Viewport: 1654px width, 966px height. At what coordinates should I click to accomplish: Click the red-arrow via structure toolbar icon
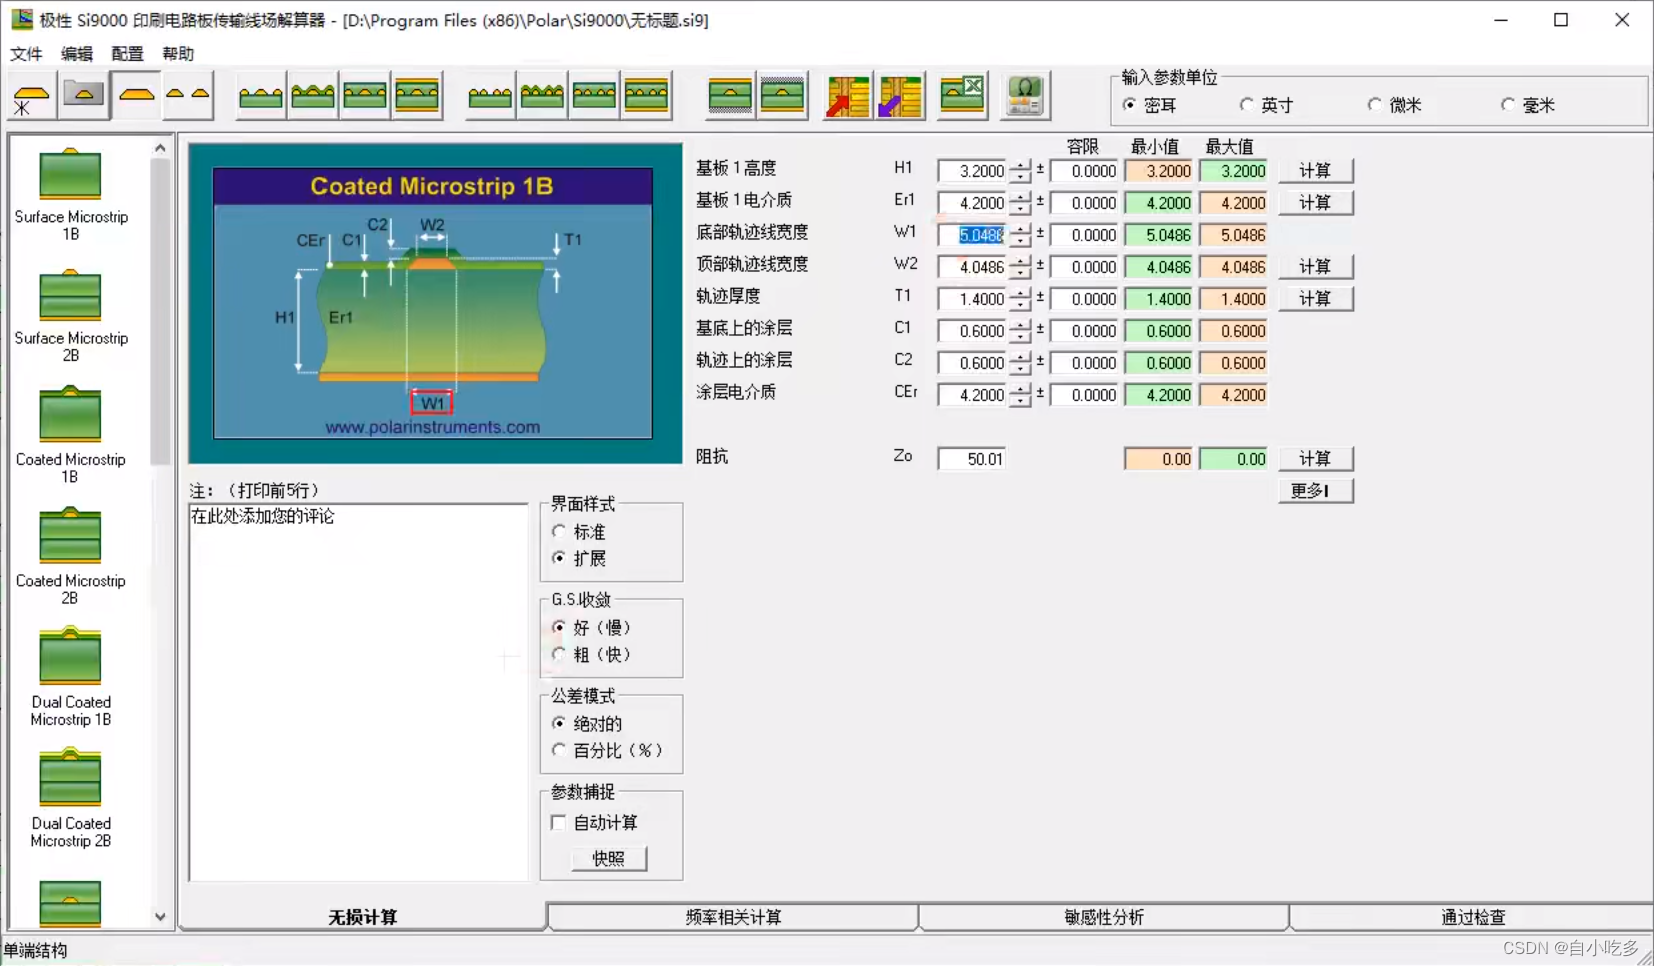848,95
